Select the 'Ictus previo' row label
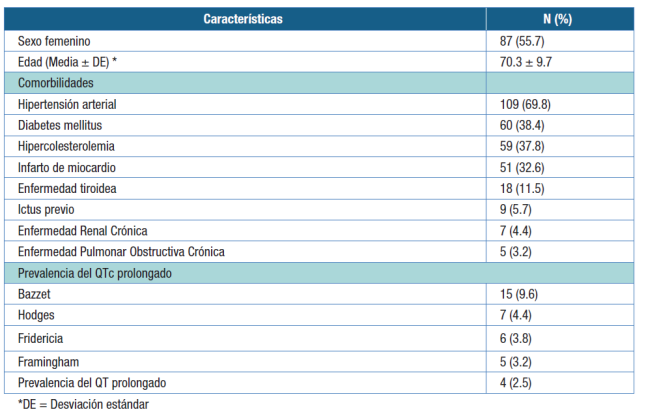This screenshot has width=645, height=413. tap(47, 209)
